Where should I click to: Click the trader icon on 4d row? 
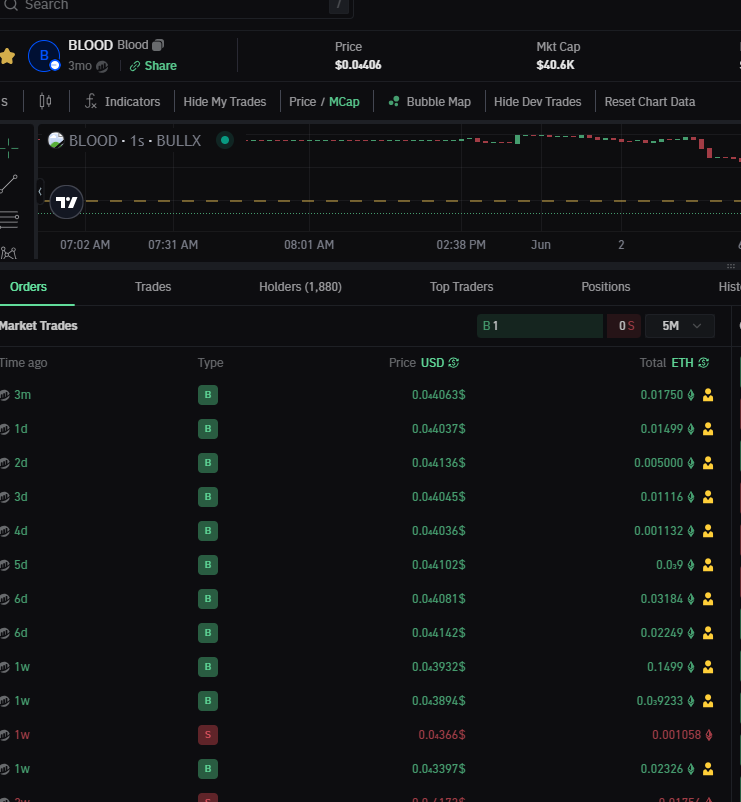point(708,531)
